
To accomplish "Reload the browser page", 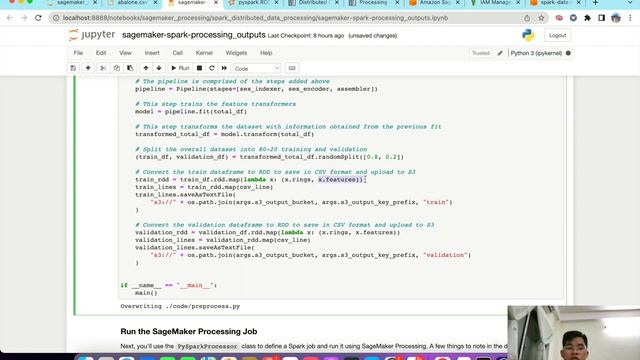I will click(38, 18).
